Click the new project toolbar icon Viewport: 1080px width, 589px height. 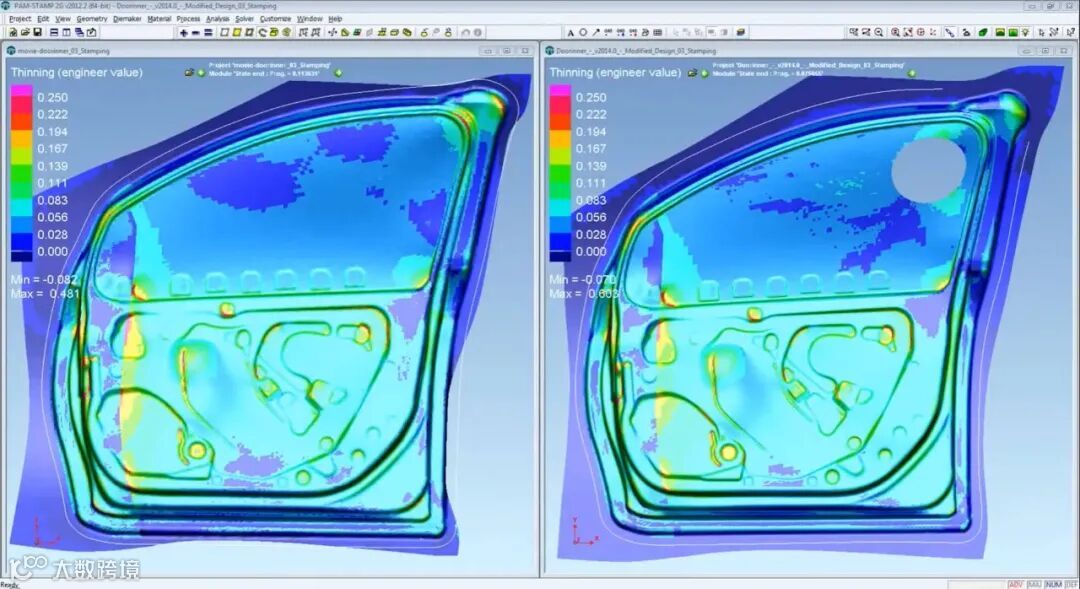(12, 32)
